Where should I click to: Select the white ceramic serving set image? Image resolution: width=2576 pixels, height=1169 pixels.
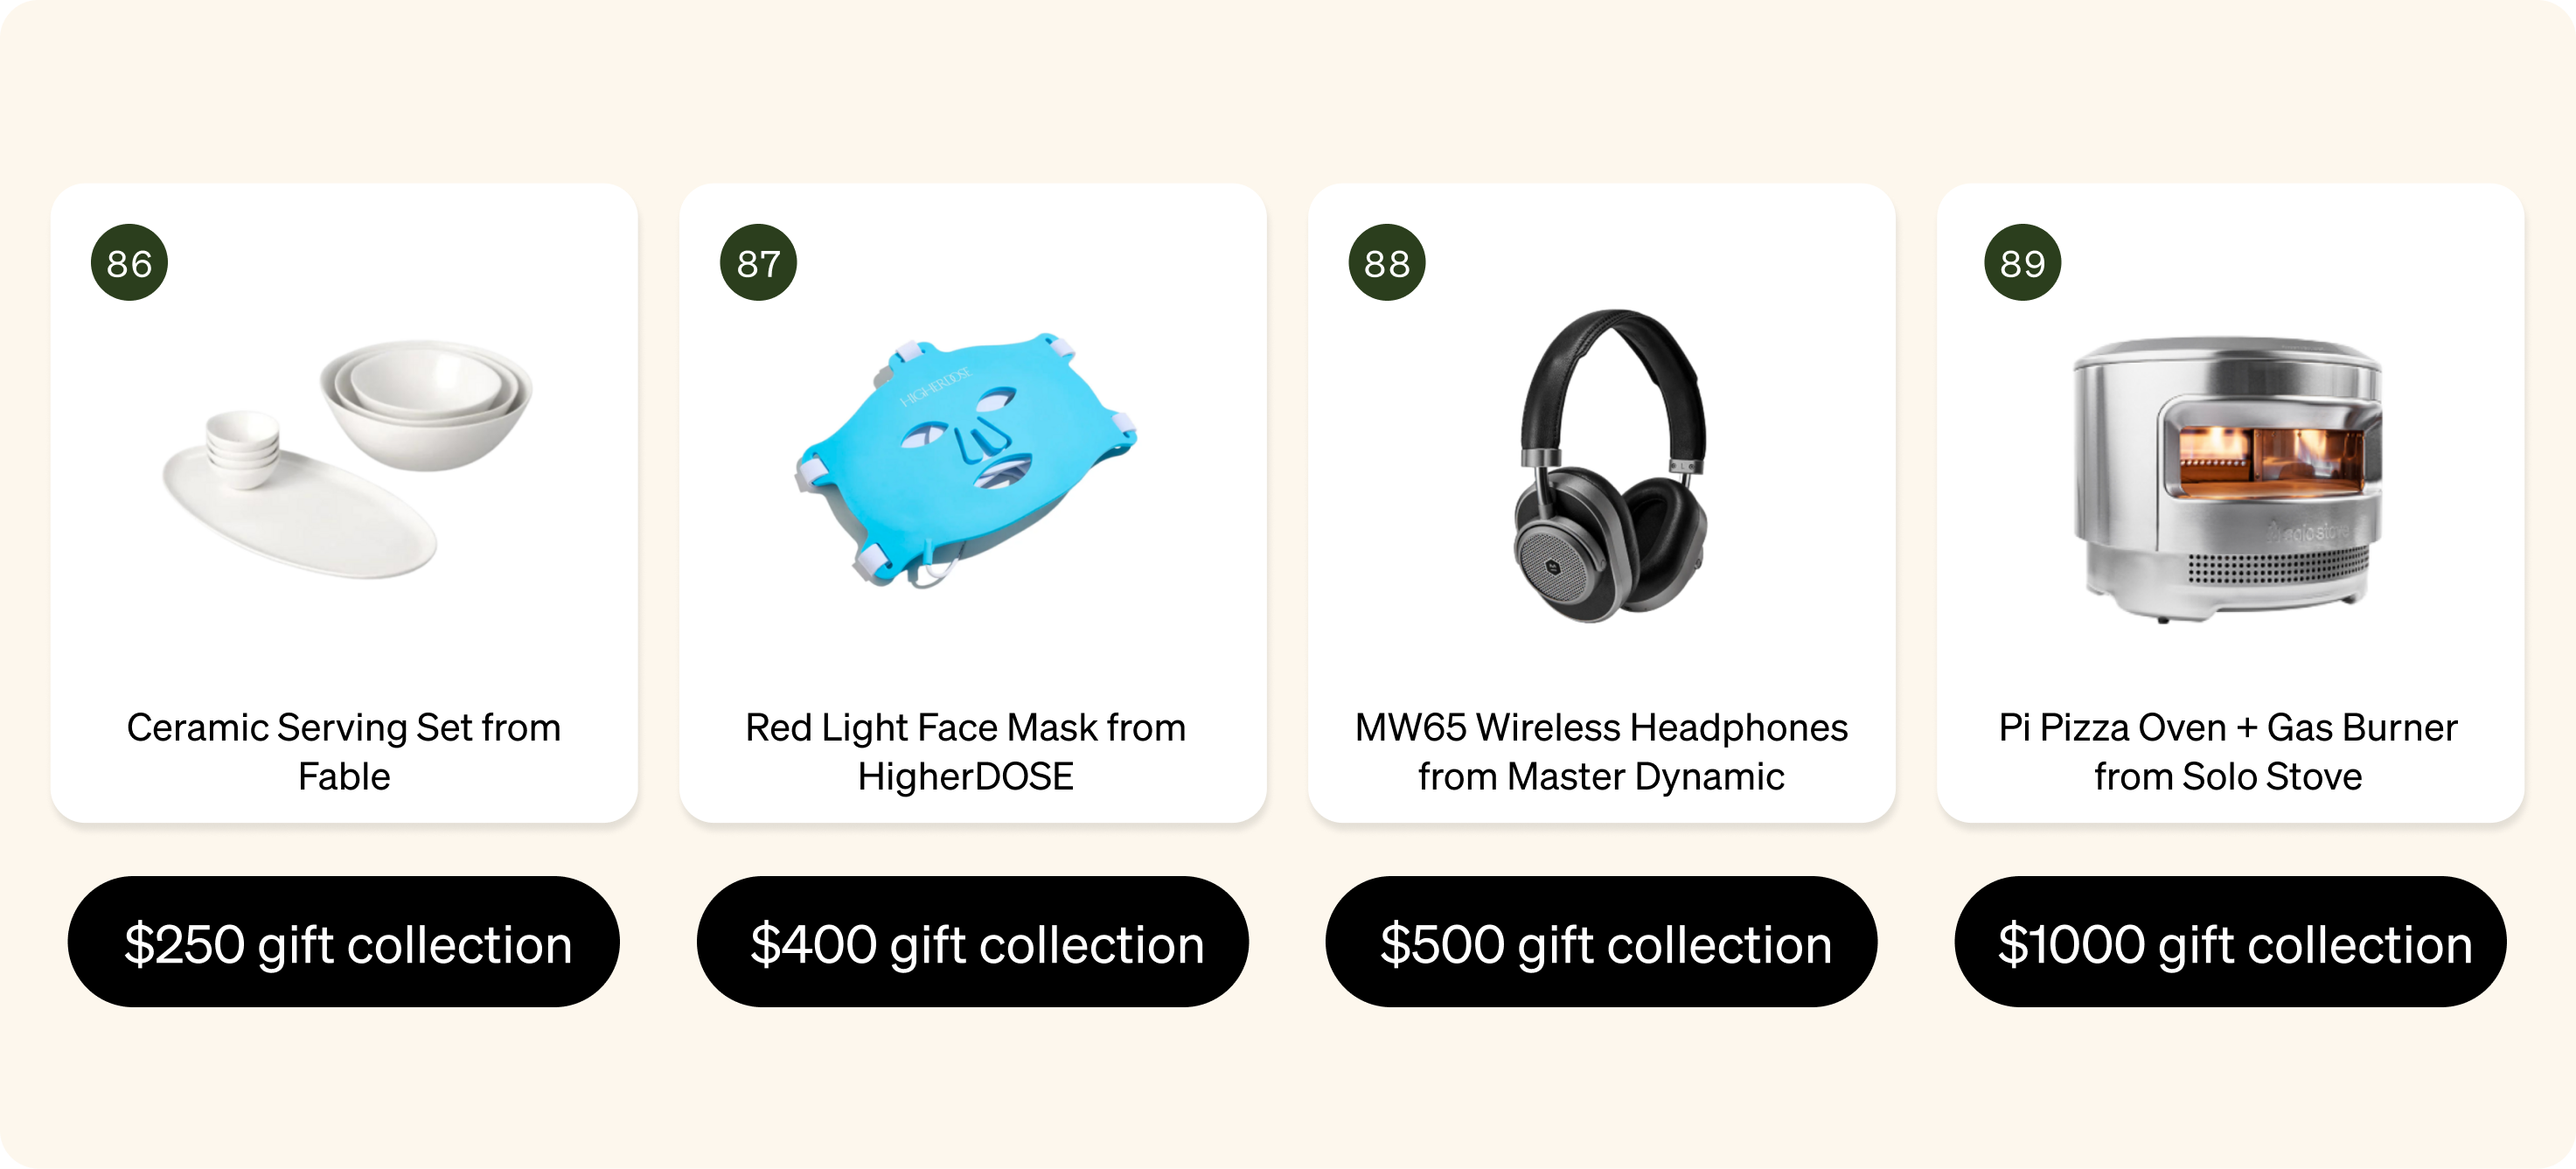346,459
